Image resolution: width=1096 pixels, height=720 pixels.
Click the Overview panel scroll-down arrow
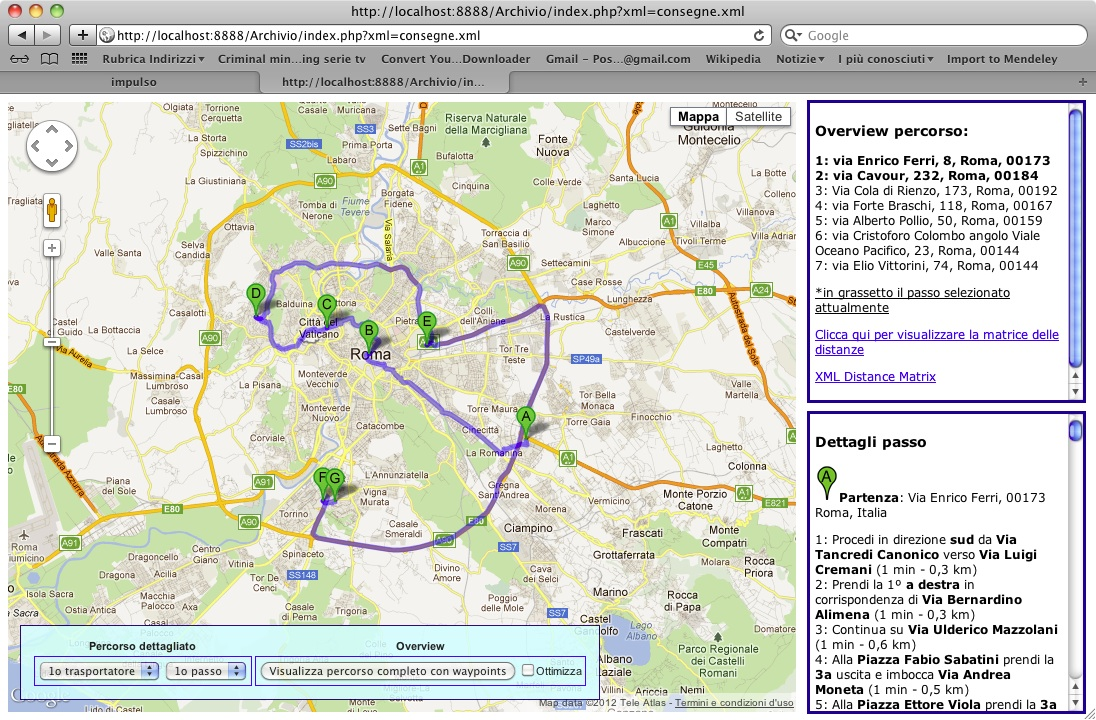click(1076, 392)
